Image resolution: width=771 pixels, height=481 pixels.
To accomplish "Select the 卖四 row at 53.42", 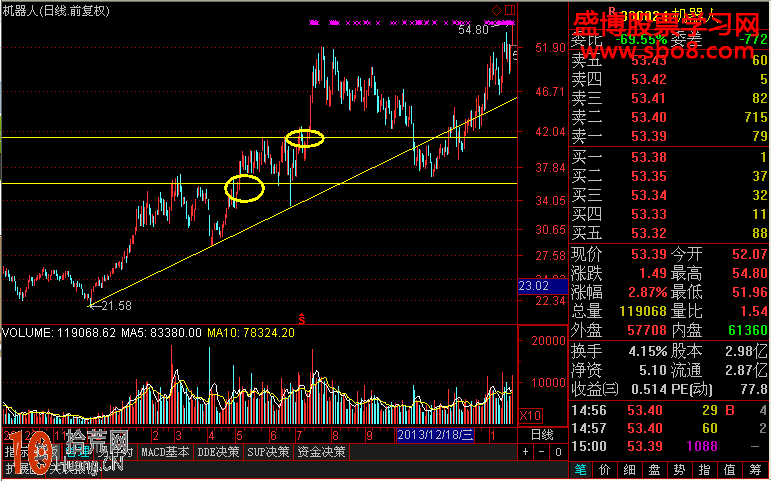I will point(669,79).
